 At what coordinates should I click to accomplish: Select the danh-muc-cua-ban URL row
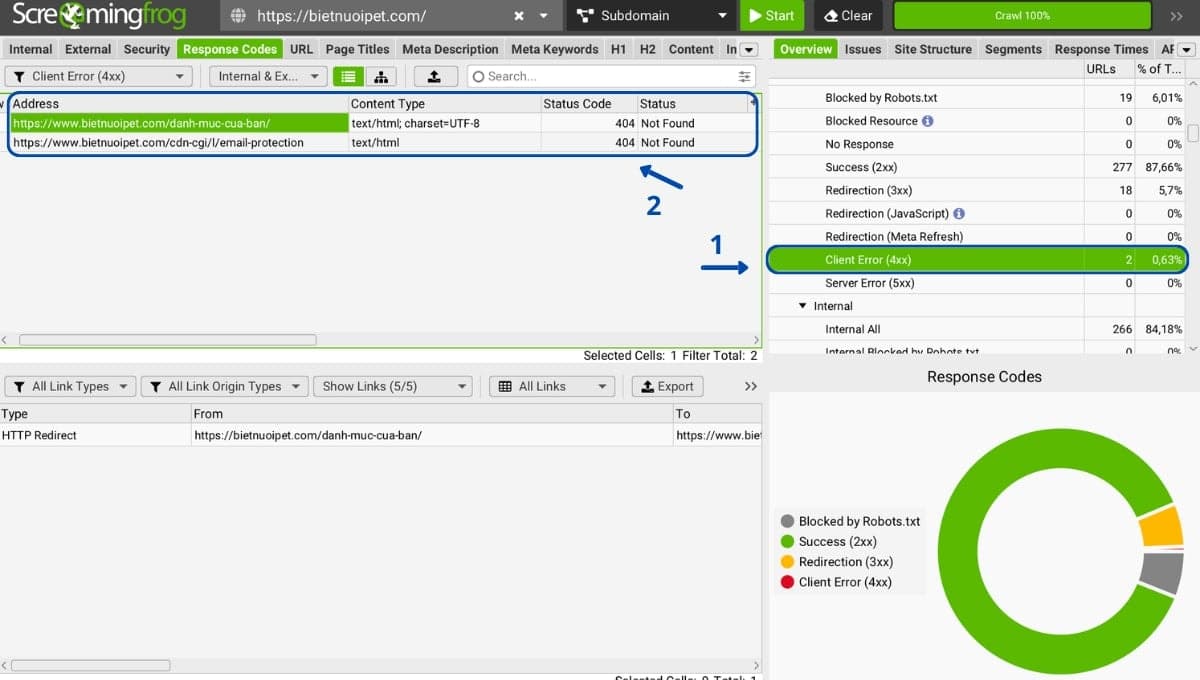[384, 123]
